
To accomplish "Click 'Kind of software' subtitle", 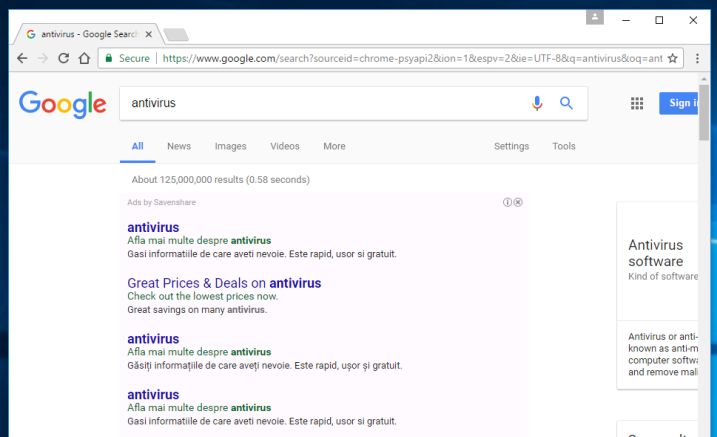I will click(x=663, y=276).
